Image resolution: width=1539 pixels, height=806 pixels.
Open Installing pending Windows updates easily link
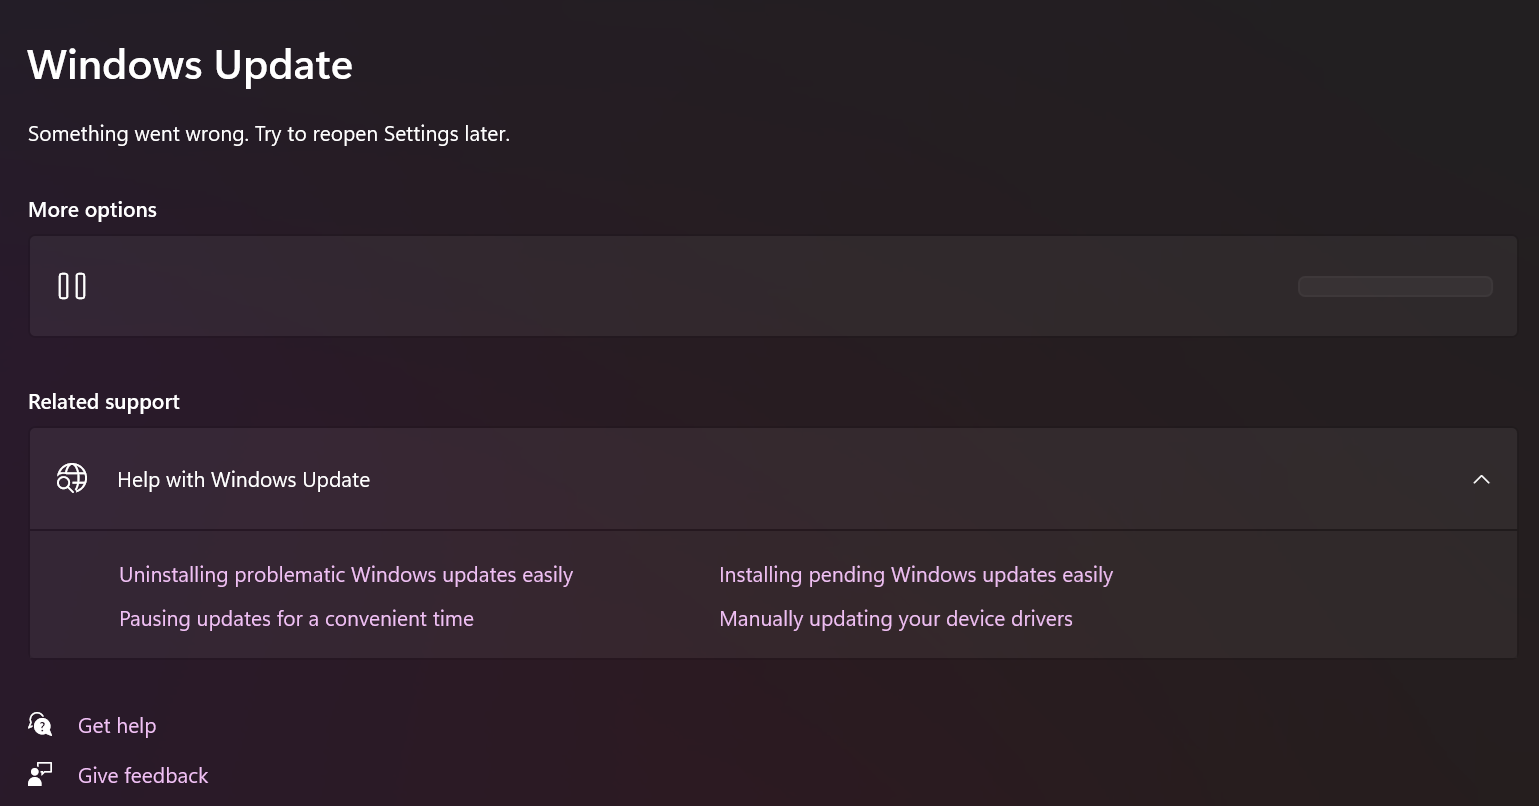point(915,575)
